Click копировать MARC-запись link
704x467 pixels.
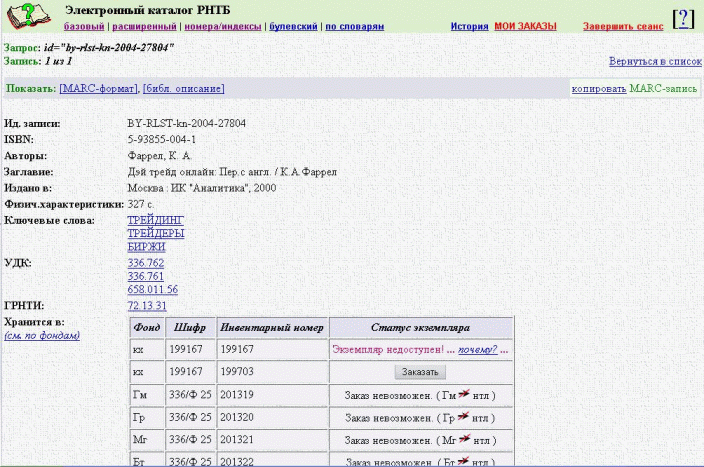pyautogui.click(x=599, y=89)
